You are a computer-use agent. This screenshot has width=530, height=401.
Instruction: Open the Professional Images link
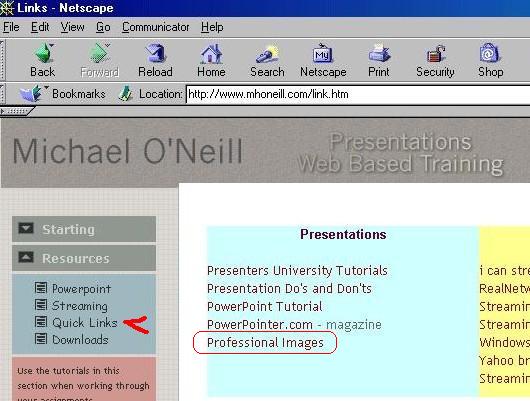265,343
